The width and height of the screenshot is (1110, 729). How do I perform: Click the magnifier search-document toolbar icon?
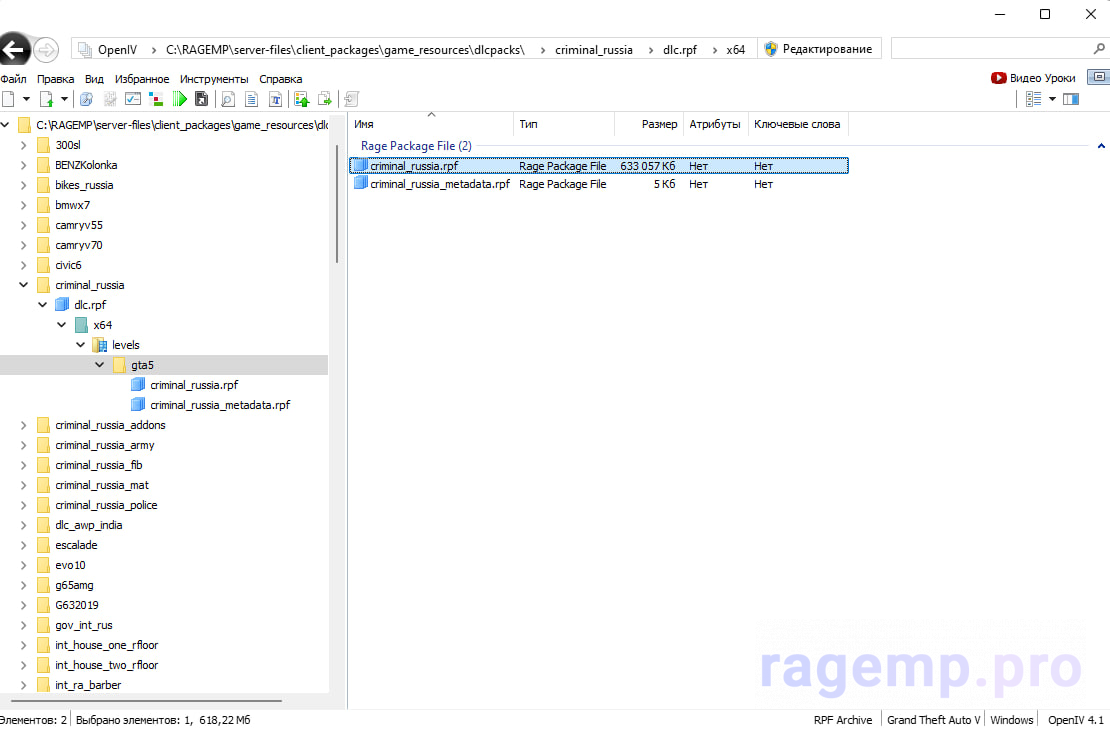[x=228, y=99]
